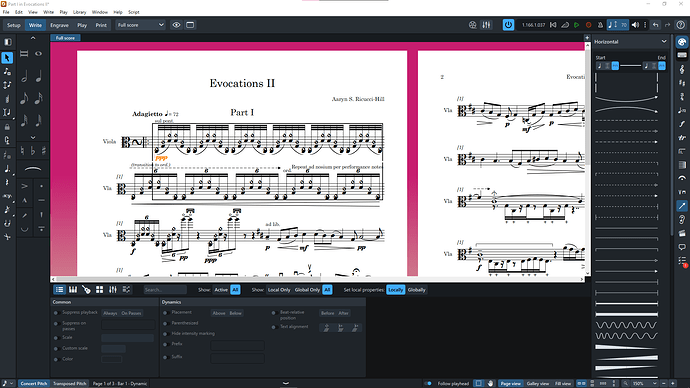Open the Clefs panel in the right toolbox

click(x=682, y=69)
